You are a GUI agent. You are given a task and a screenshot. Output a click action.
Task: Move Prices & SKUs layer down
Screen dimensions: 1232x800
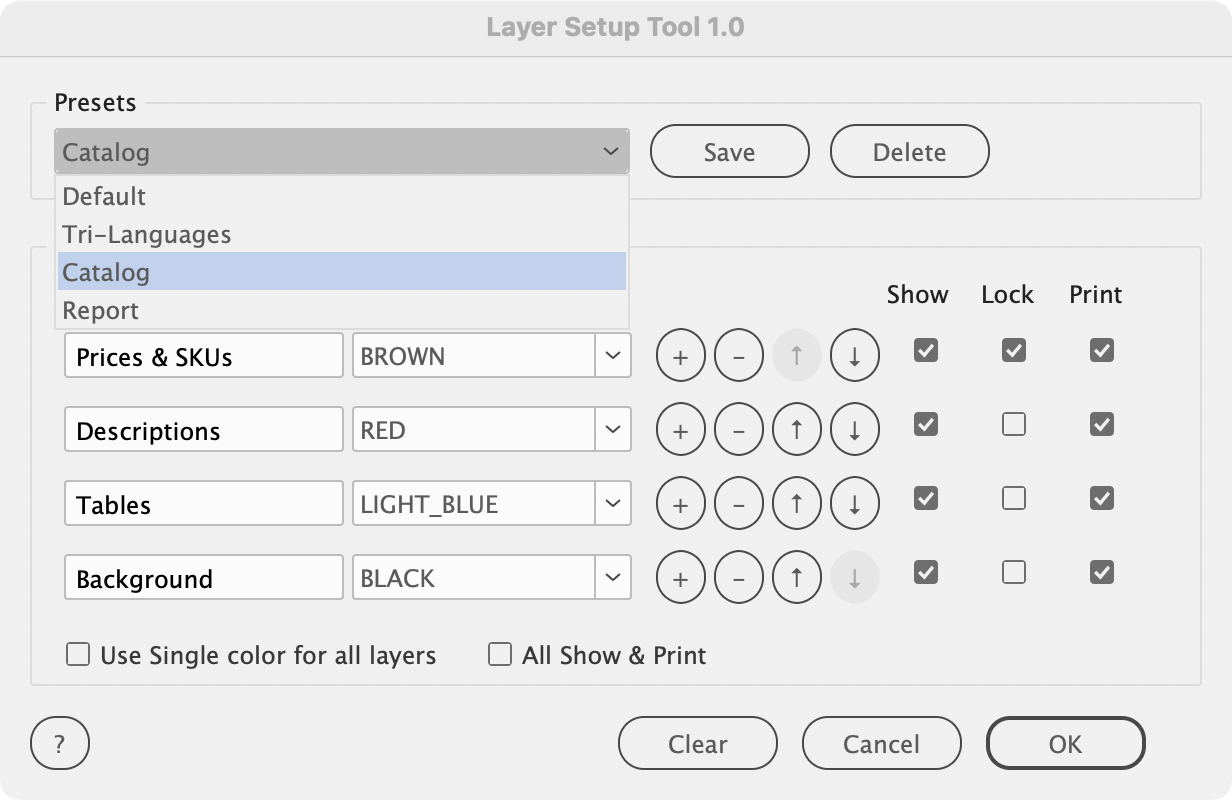854,357
